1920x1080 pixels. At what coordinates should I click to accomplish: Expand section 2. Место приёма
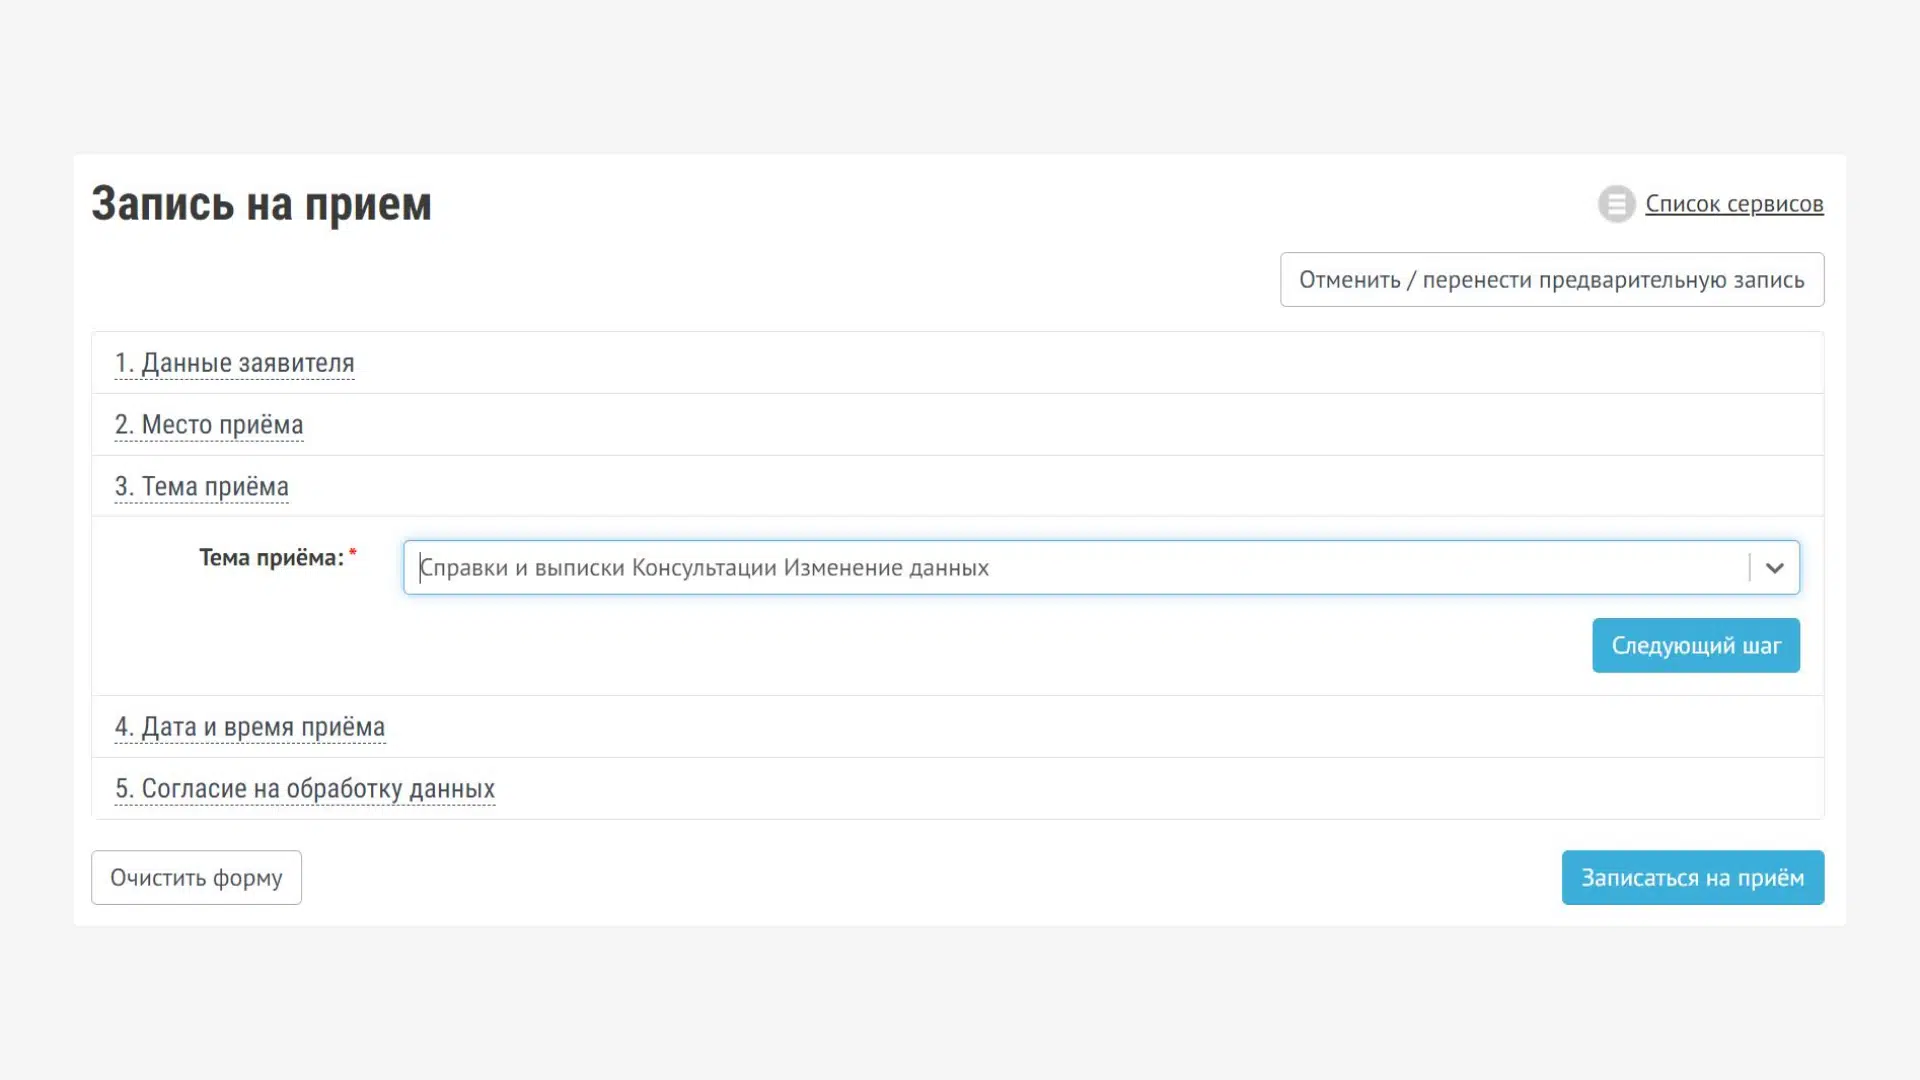click(x=208, y=425)
